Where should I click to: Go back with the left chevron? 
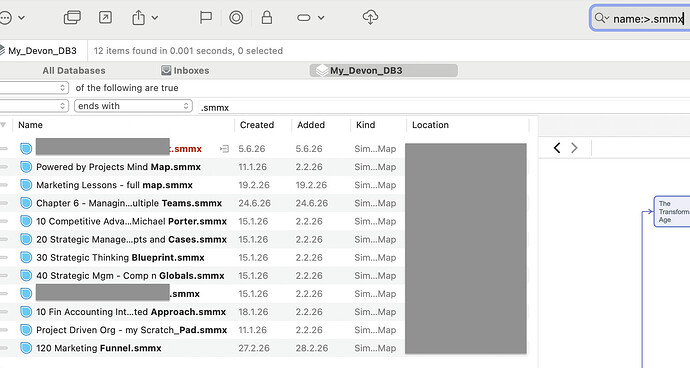pos(557,148)
